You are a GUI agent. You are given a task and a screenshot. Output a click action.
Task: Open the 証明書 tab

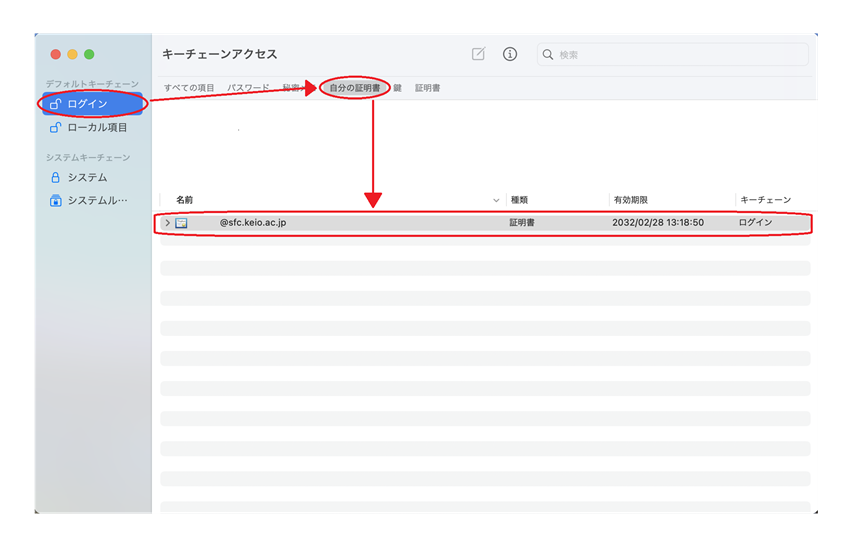427,88
